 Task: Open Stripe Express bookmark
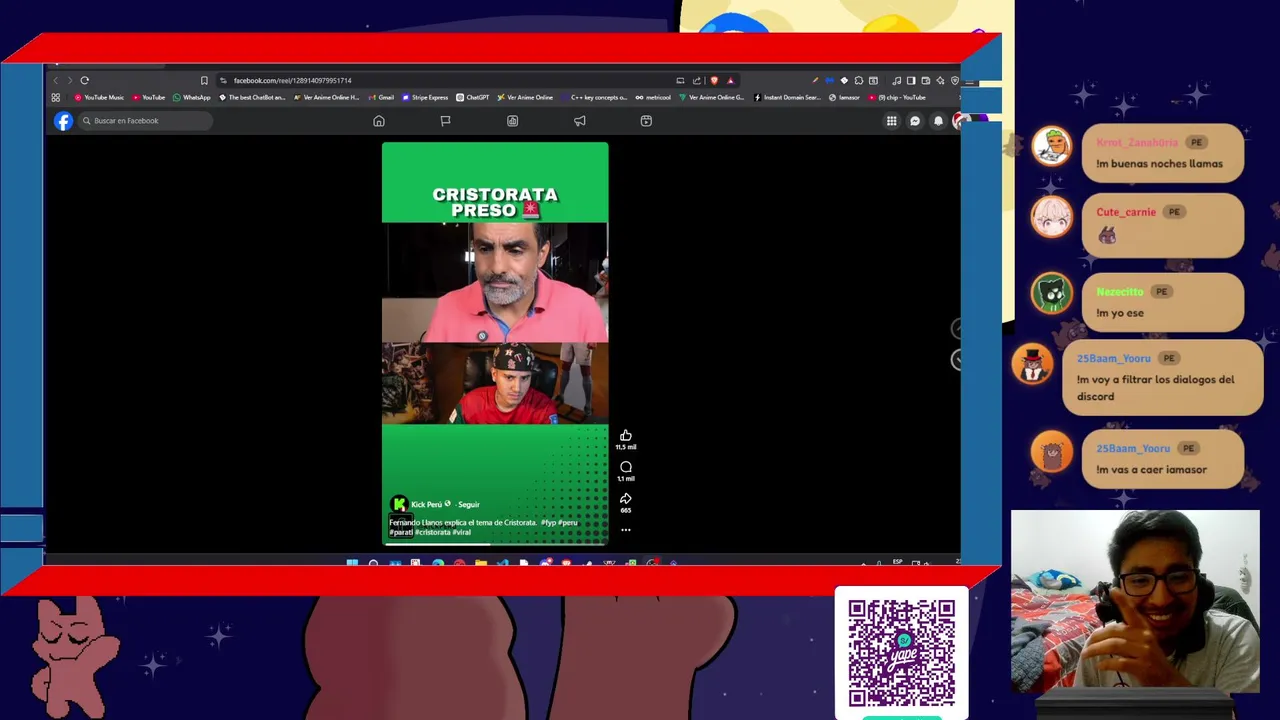[x=425, y=97]
